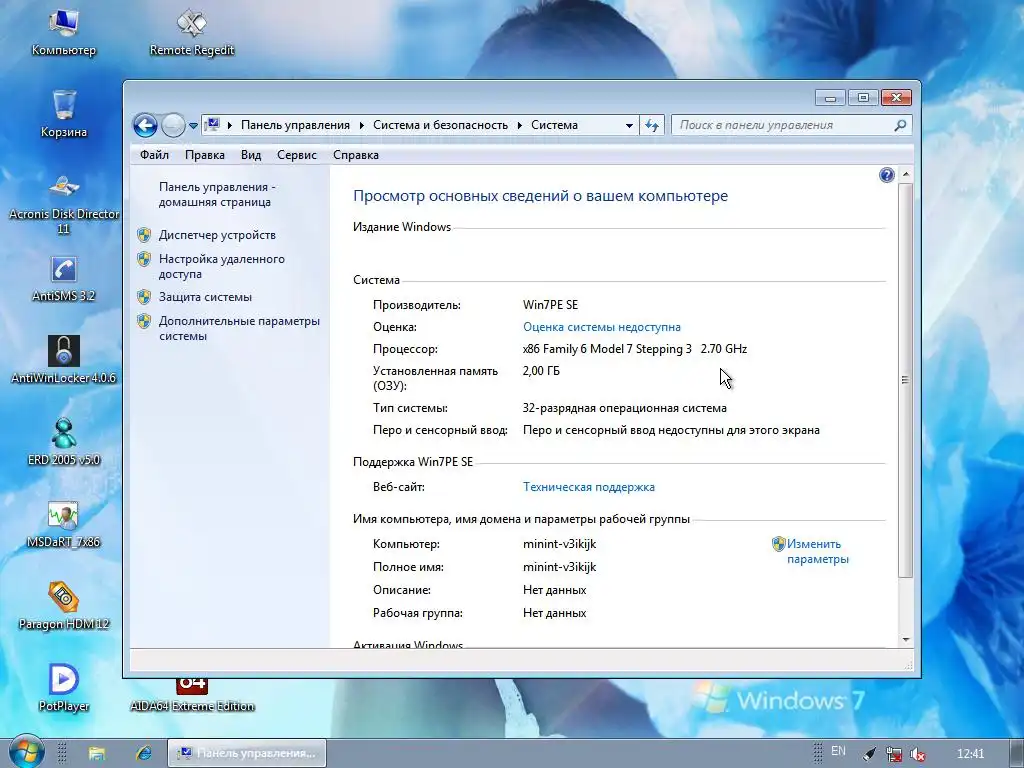Open the Правка menu

tap(204, 155)
